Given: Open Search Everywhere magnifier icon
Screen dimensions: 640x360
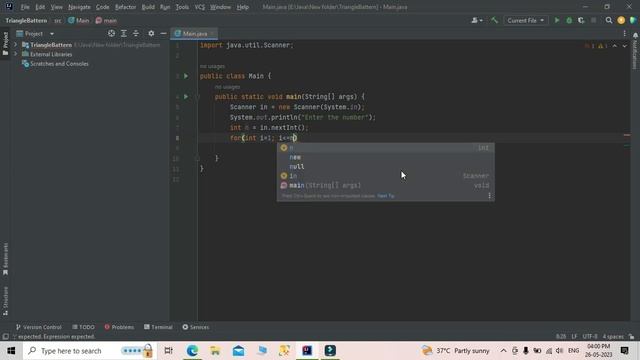Looking at the screenshot, I should click(609, 20).
